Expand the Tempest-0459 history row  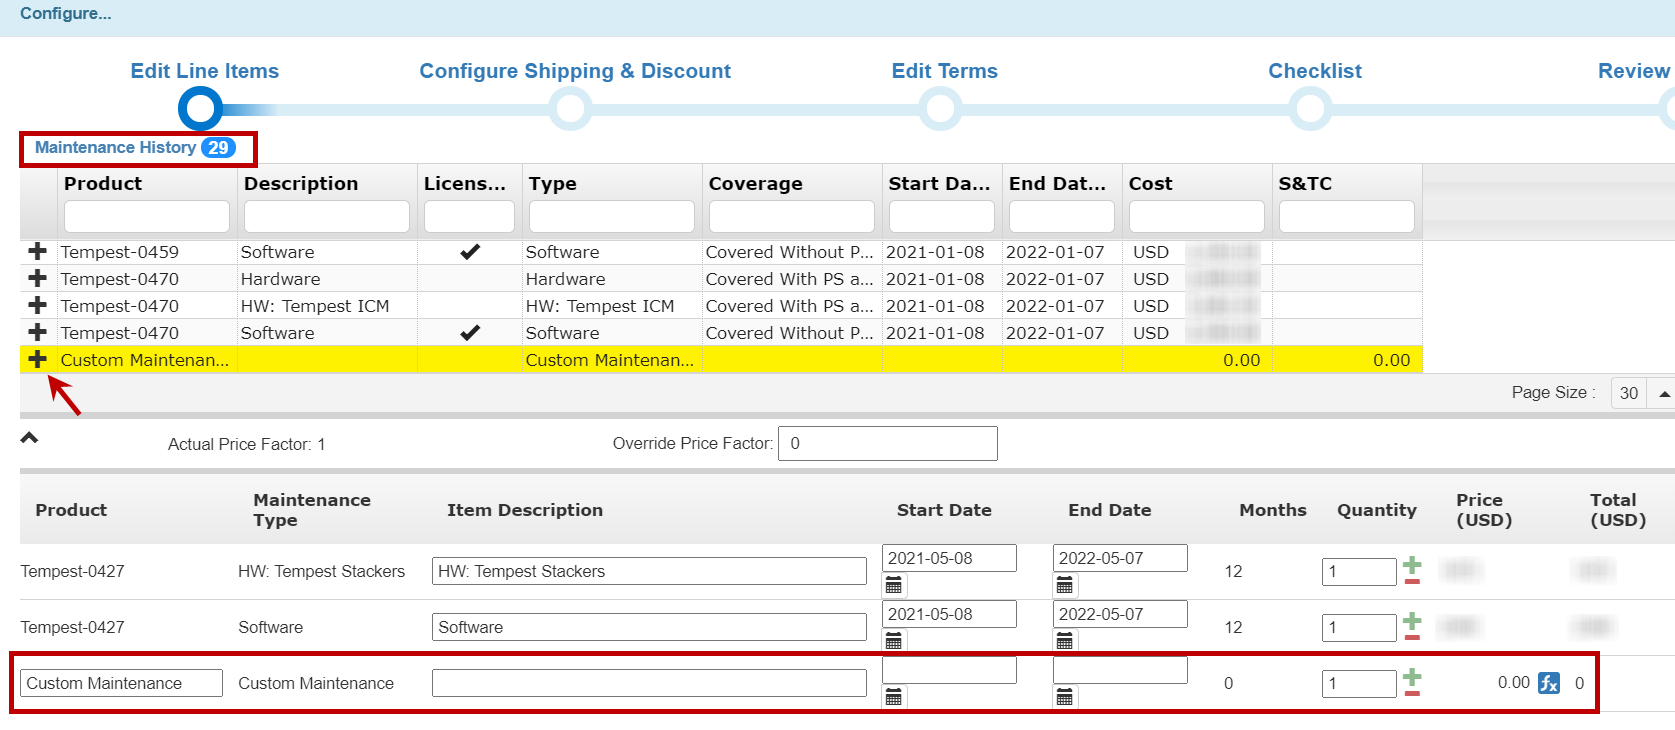tap(37, 251)
